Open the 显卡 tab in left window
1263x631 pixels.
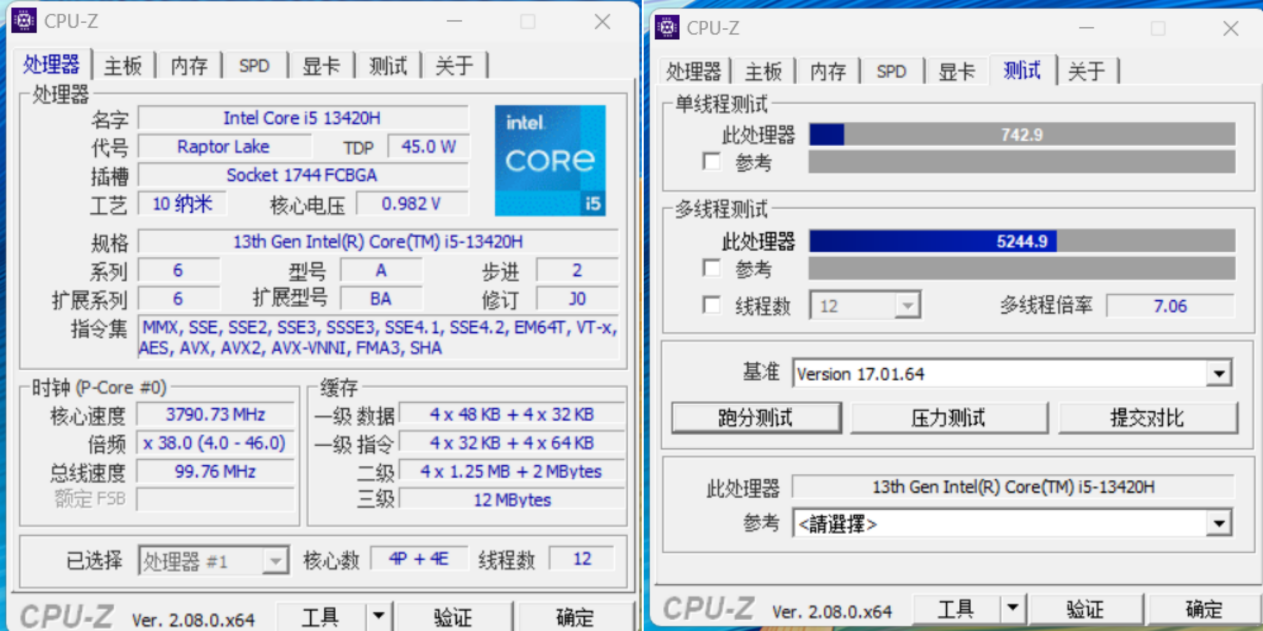click(321, 65)
